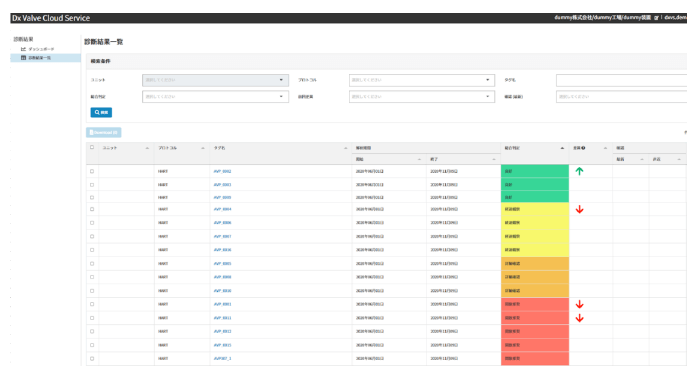697x379 pixels.
Task: Open the AVP_0002 tag link
Action: 222,171
